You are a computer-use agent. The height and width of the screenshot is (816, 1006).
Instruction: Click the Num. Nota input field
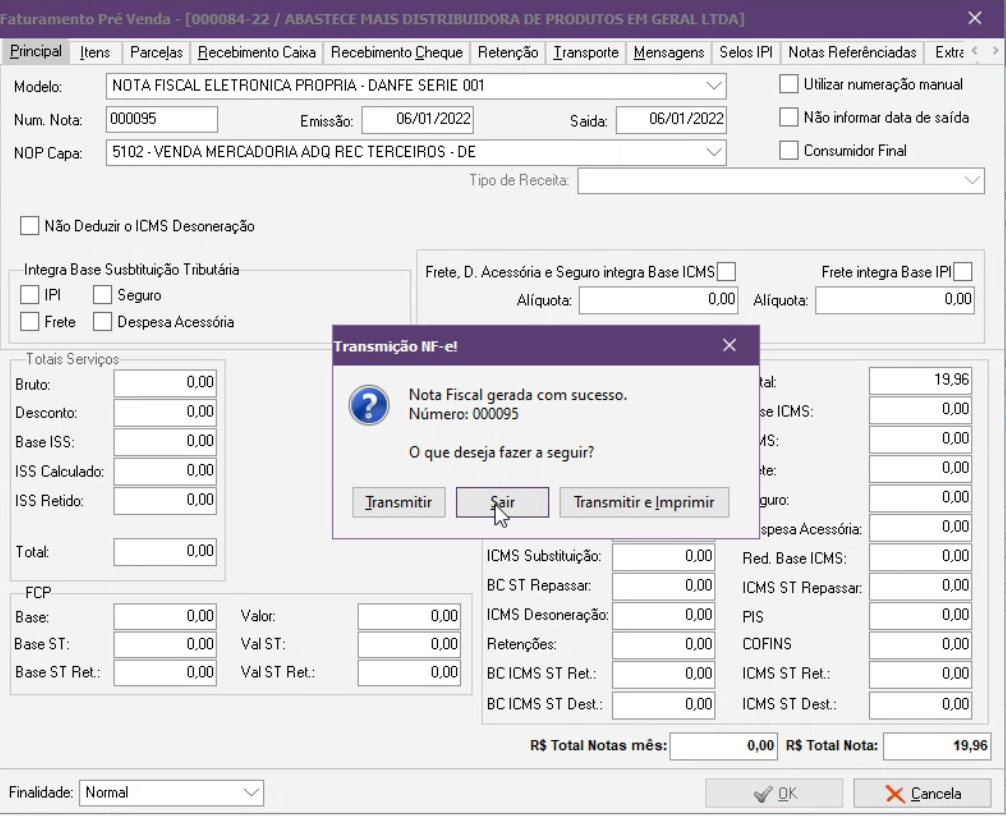click(x=161, y=120)
